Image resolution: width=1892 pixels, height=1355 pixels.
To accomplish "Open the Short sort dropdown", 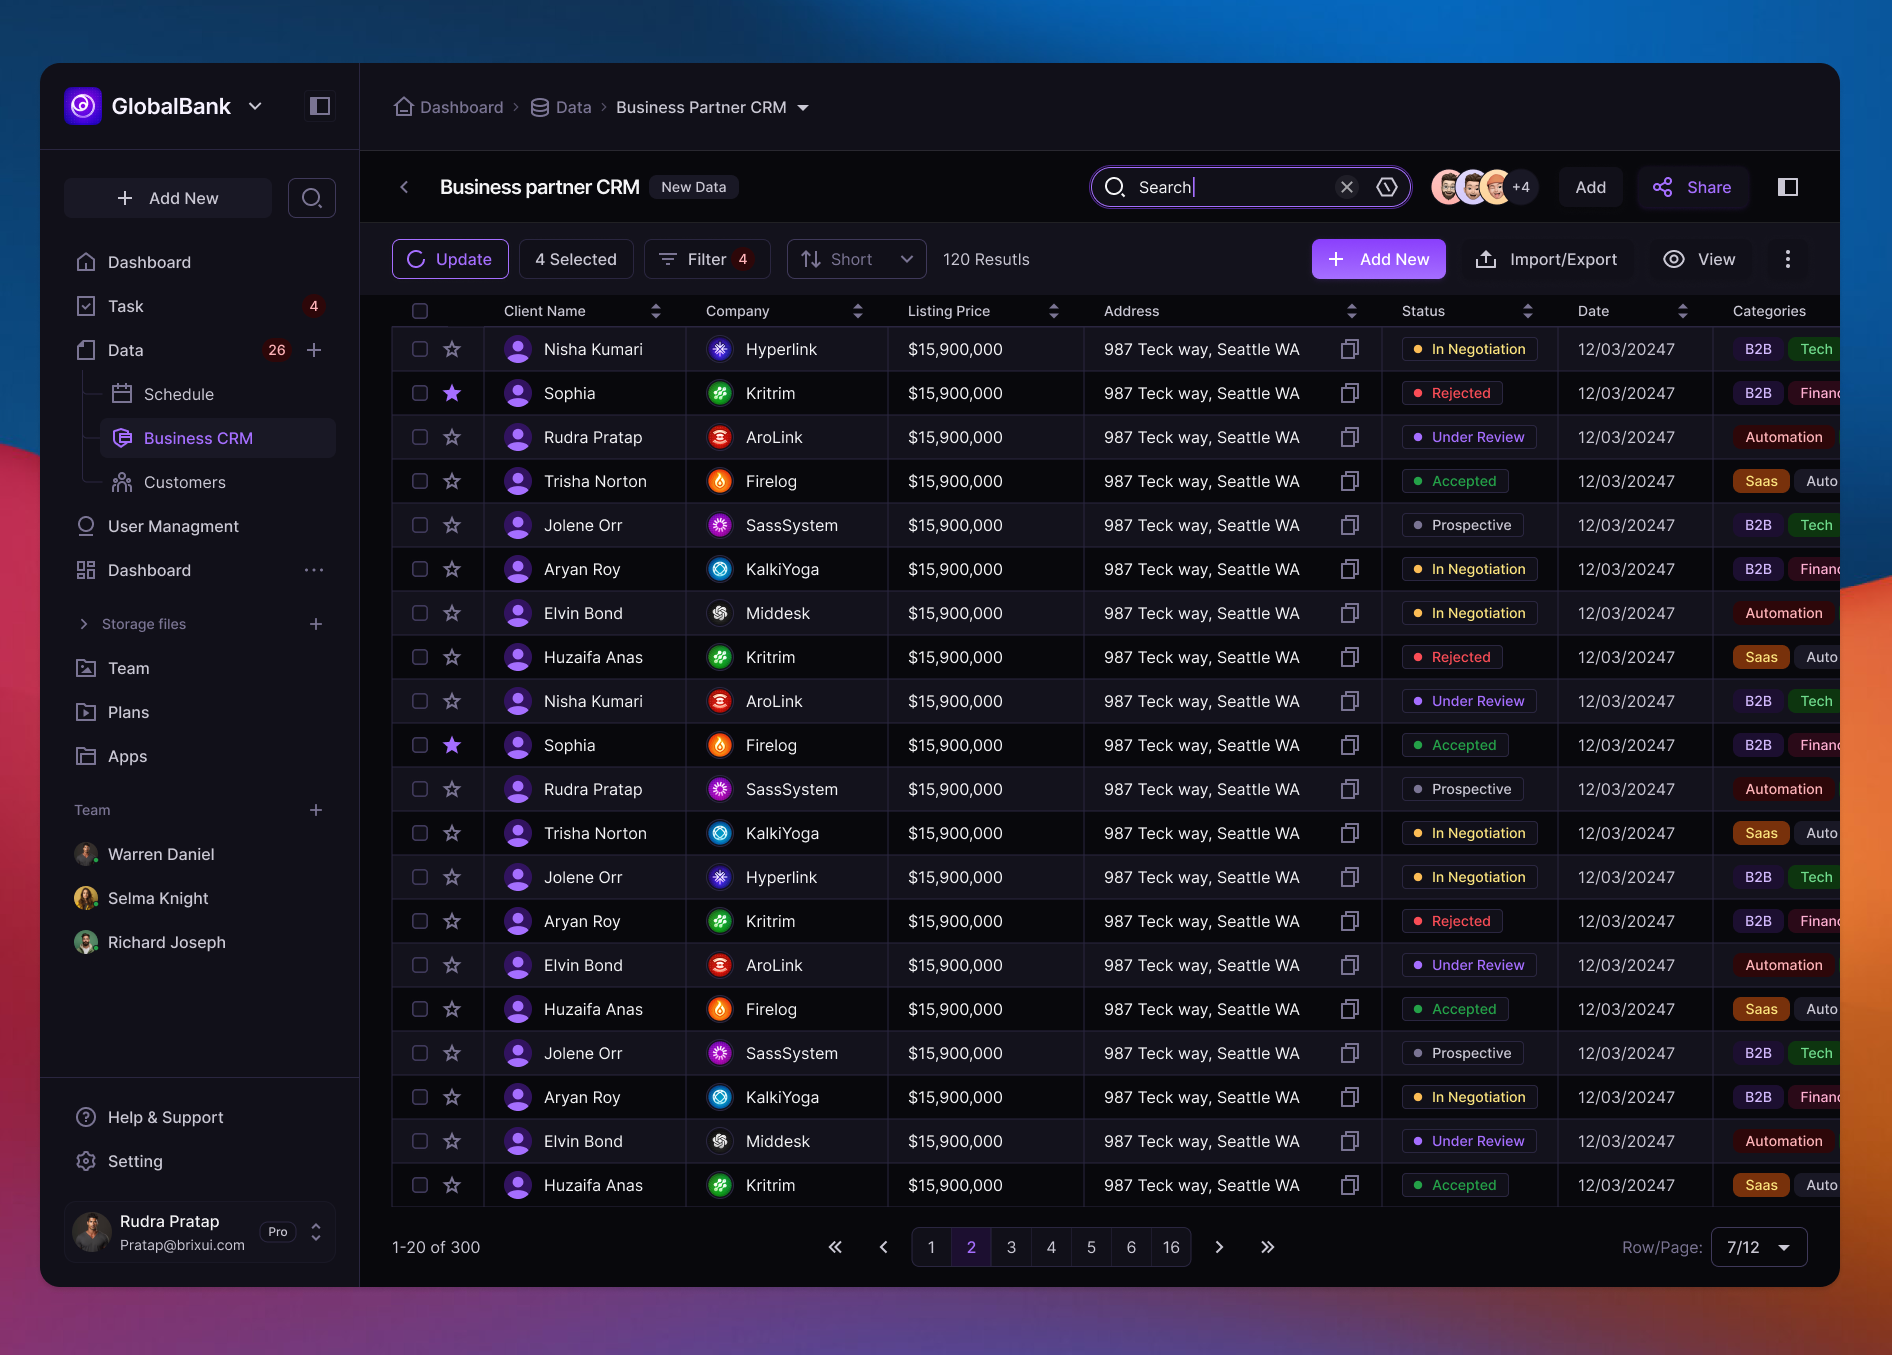I will coord(856,259).
